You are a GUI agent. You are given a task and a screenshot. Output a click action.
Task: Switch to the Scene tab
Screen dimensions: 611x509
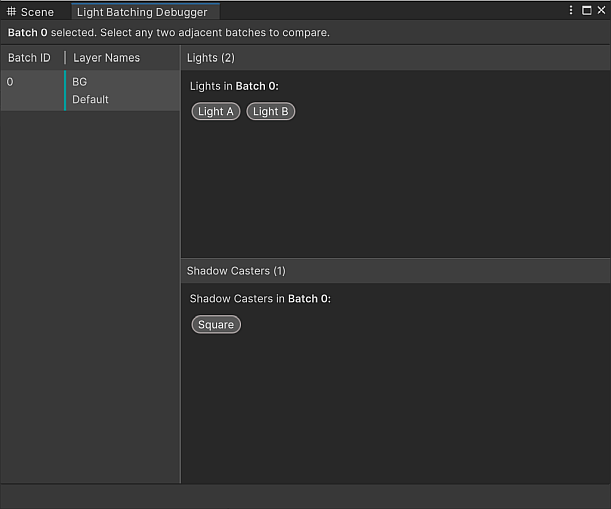(x=37, y=12)
